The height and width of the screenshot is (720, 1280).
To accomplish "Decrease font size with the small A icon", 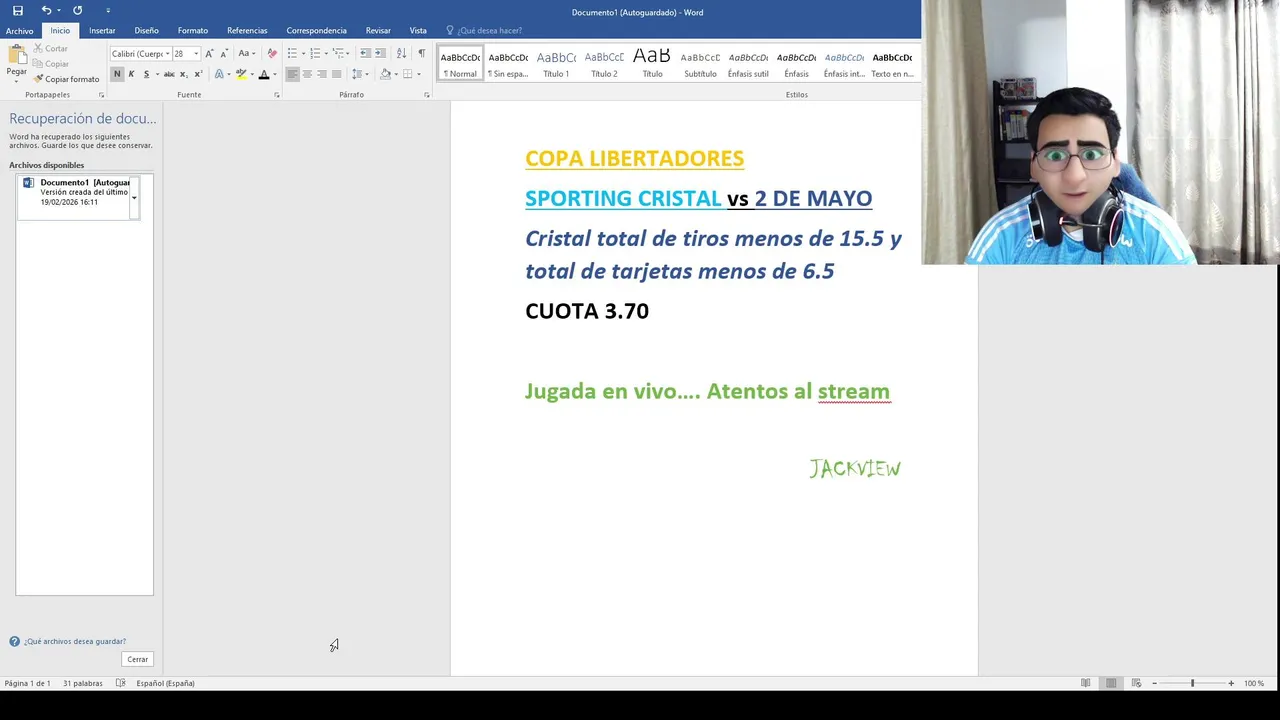I will point(224,54).
